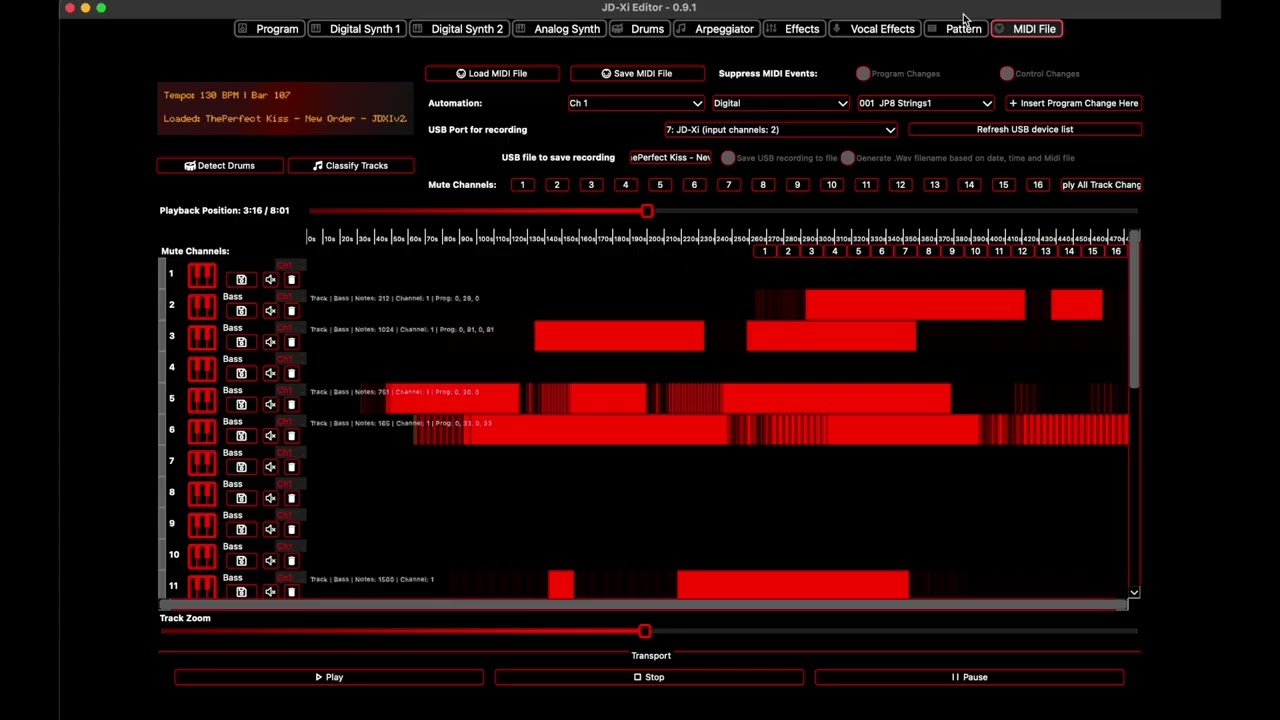Delete track 5 with its trash icon
The width and height of the screenshot is (1280, 720).
click(x=291, y=405)
